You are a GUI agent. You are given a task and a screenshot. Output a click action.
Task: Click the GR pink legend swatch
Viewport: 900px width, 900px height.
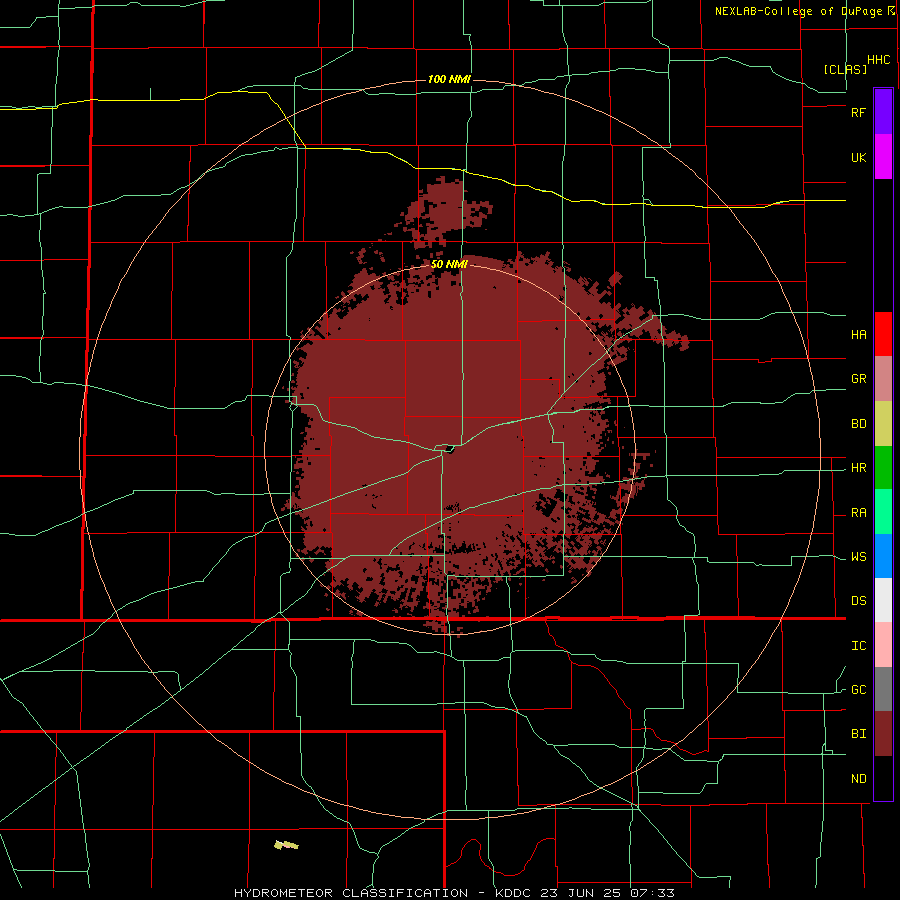(x=883, y=379)
